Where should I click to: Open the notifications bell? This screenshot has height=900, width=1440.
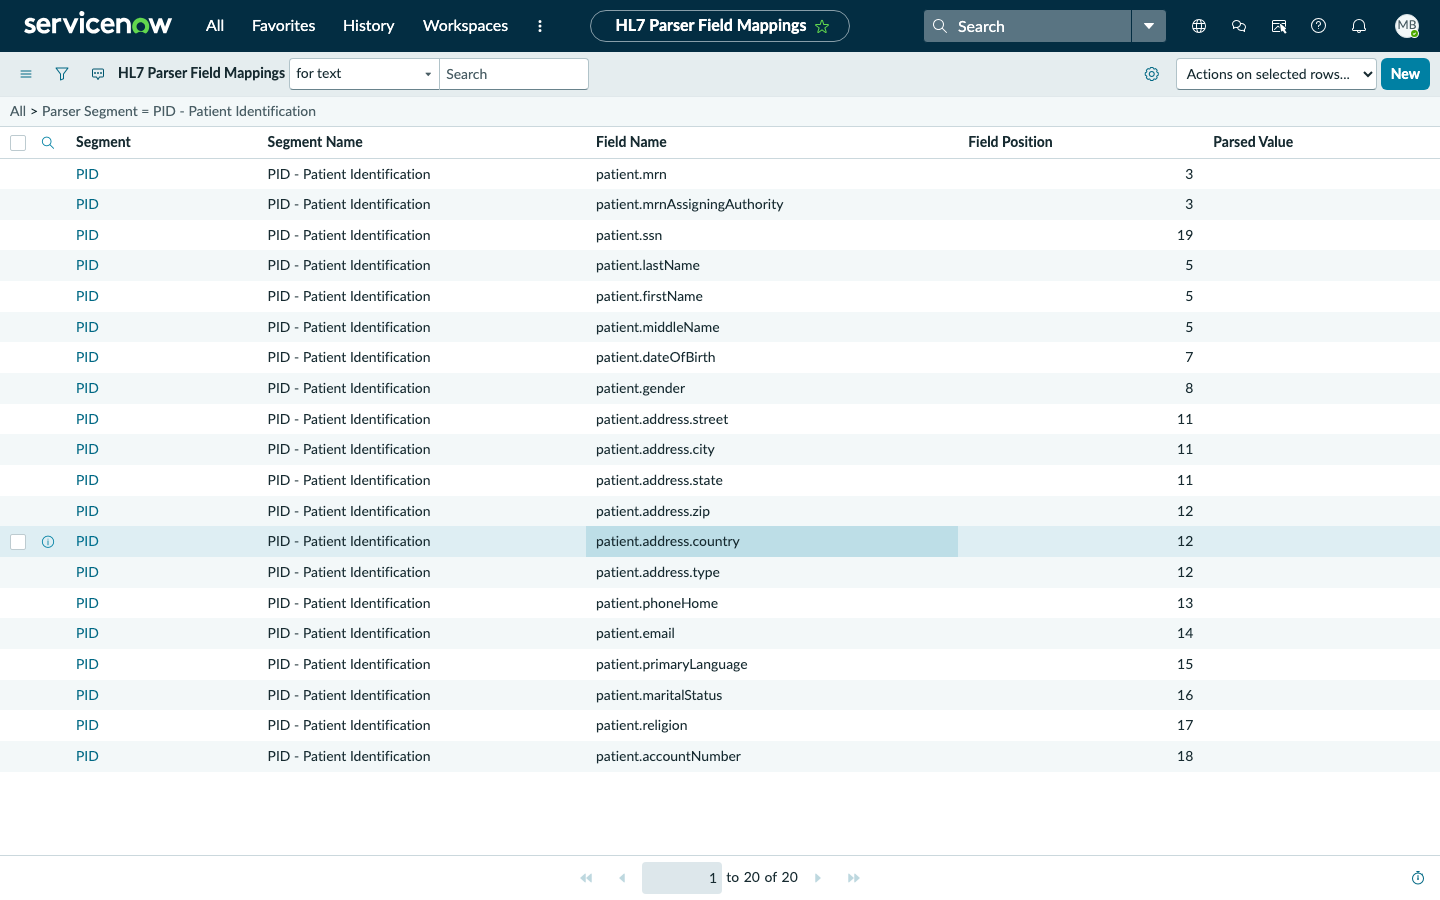(1359, 26)
